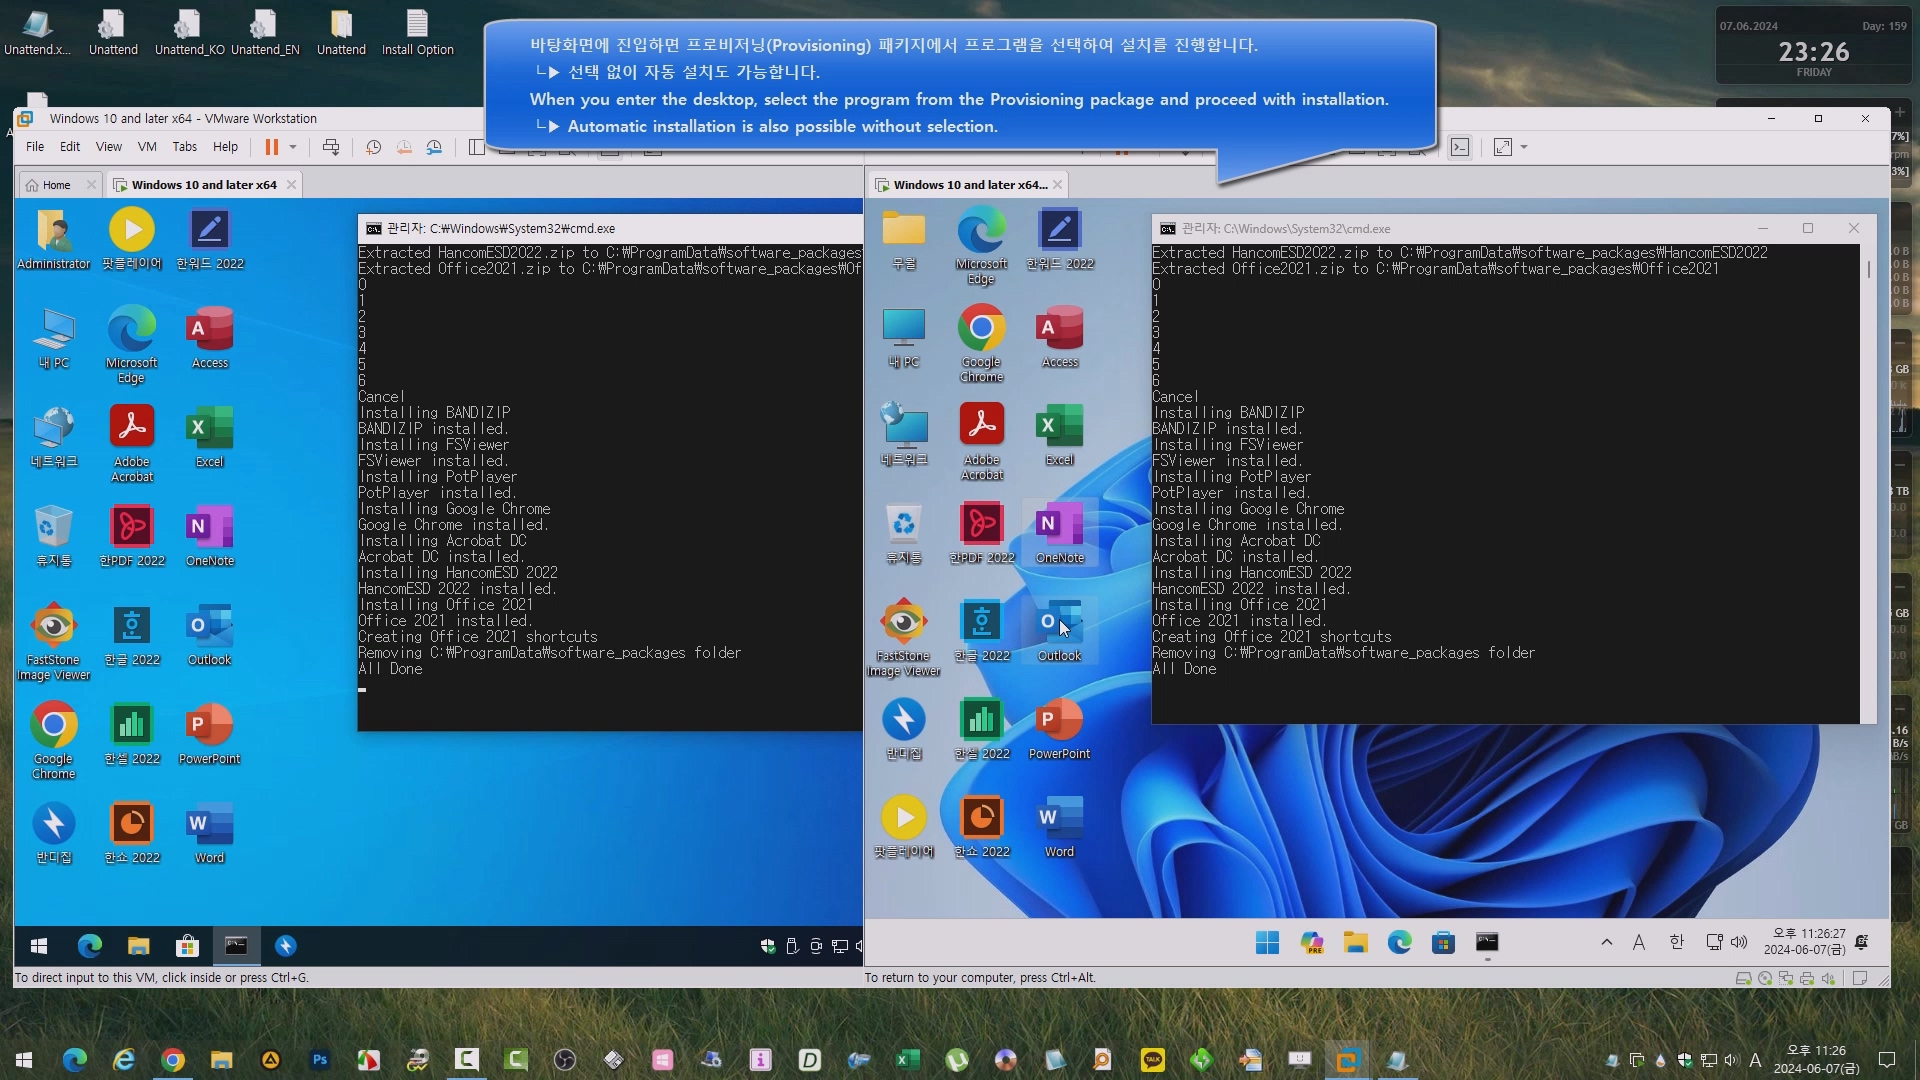The height and width of the screenshot is (1080, 1920).
Task: Select Word icon on left VM desktop
Action: [x=210, y=834]
